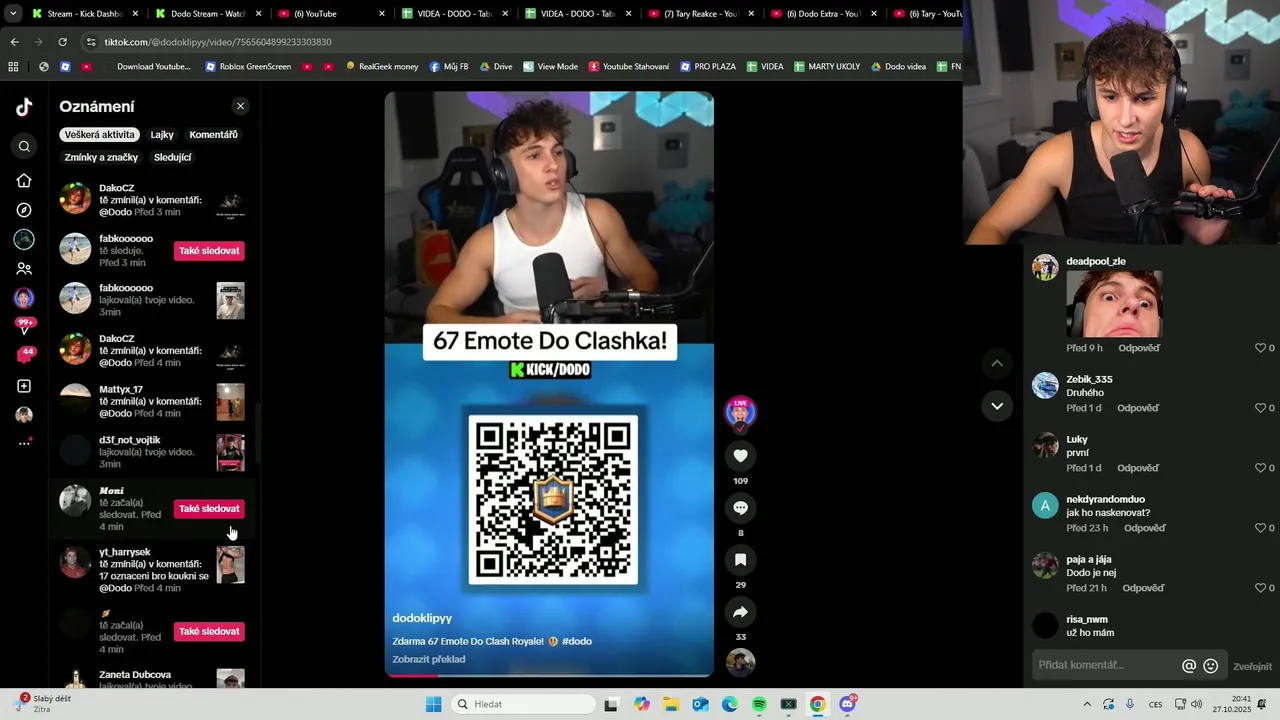Open the browser apps grid icon
The height and width of the screenshot is (720, 1280).
click(x=13, y=67)
